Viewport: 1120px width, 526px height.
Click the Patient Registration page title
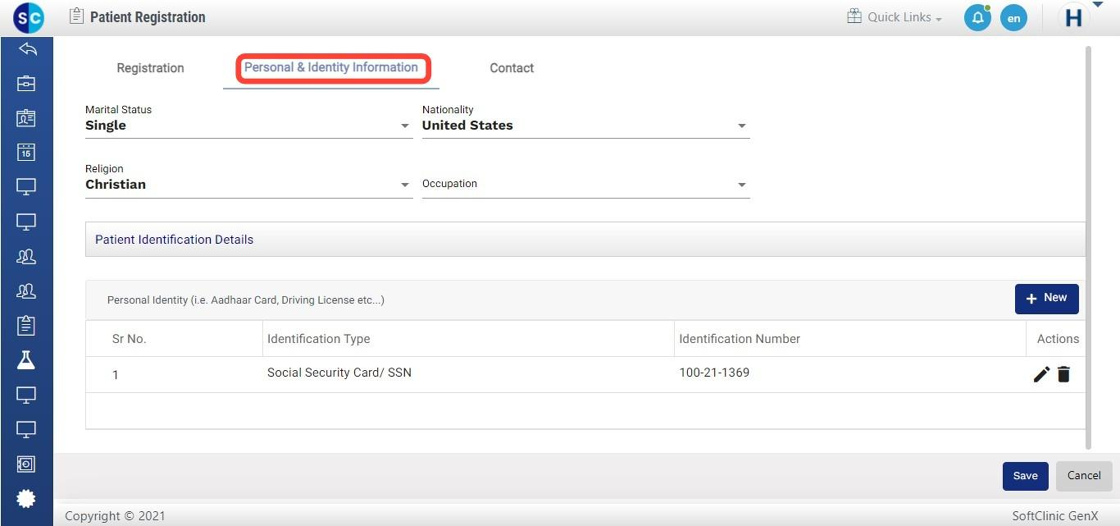click(148, 17)
